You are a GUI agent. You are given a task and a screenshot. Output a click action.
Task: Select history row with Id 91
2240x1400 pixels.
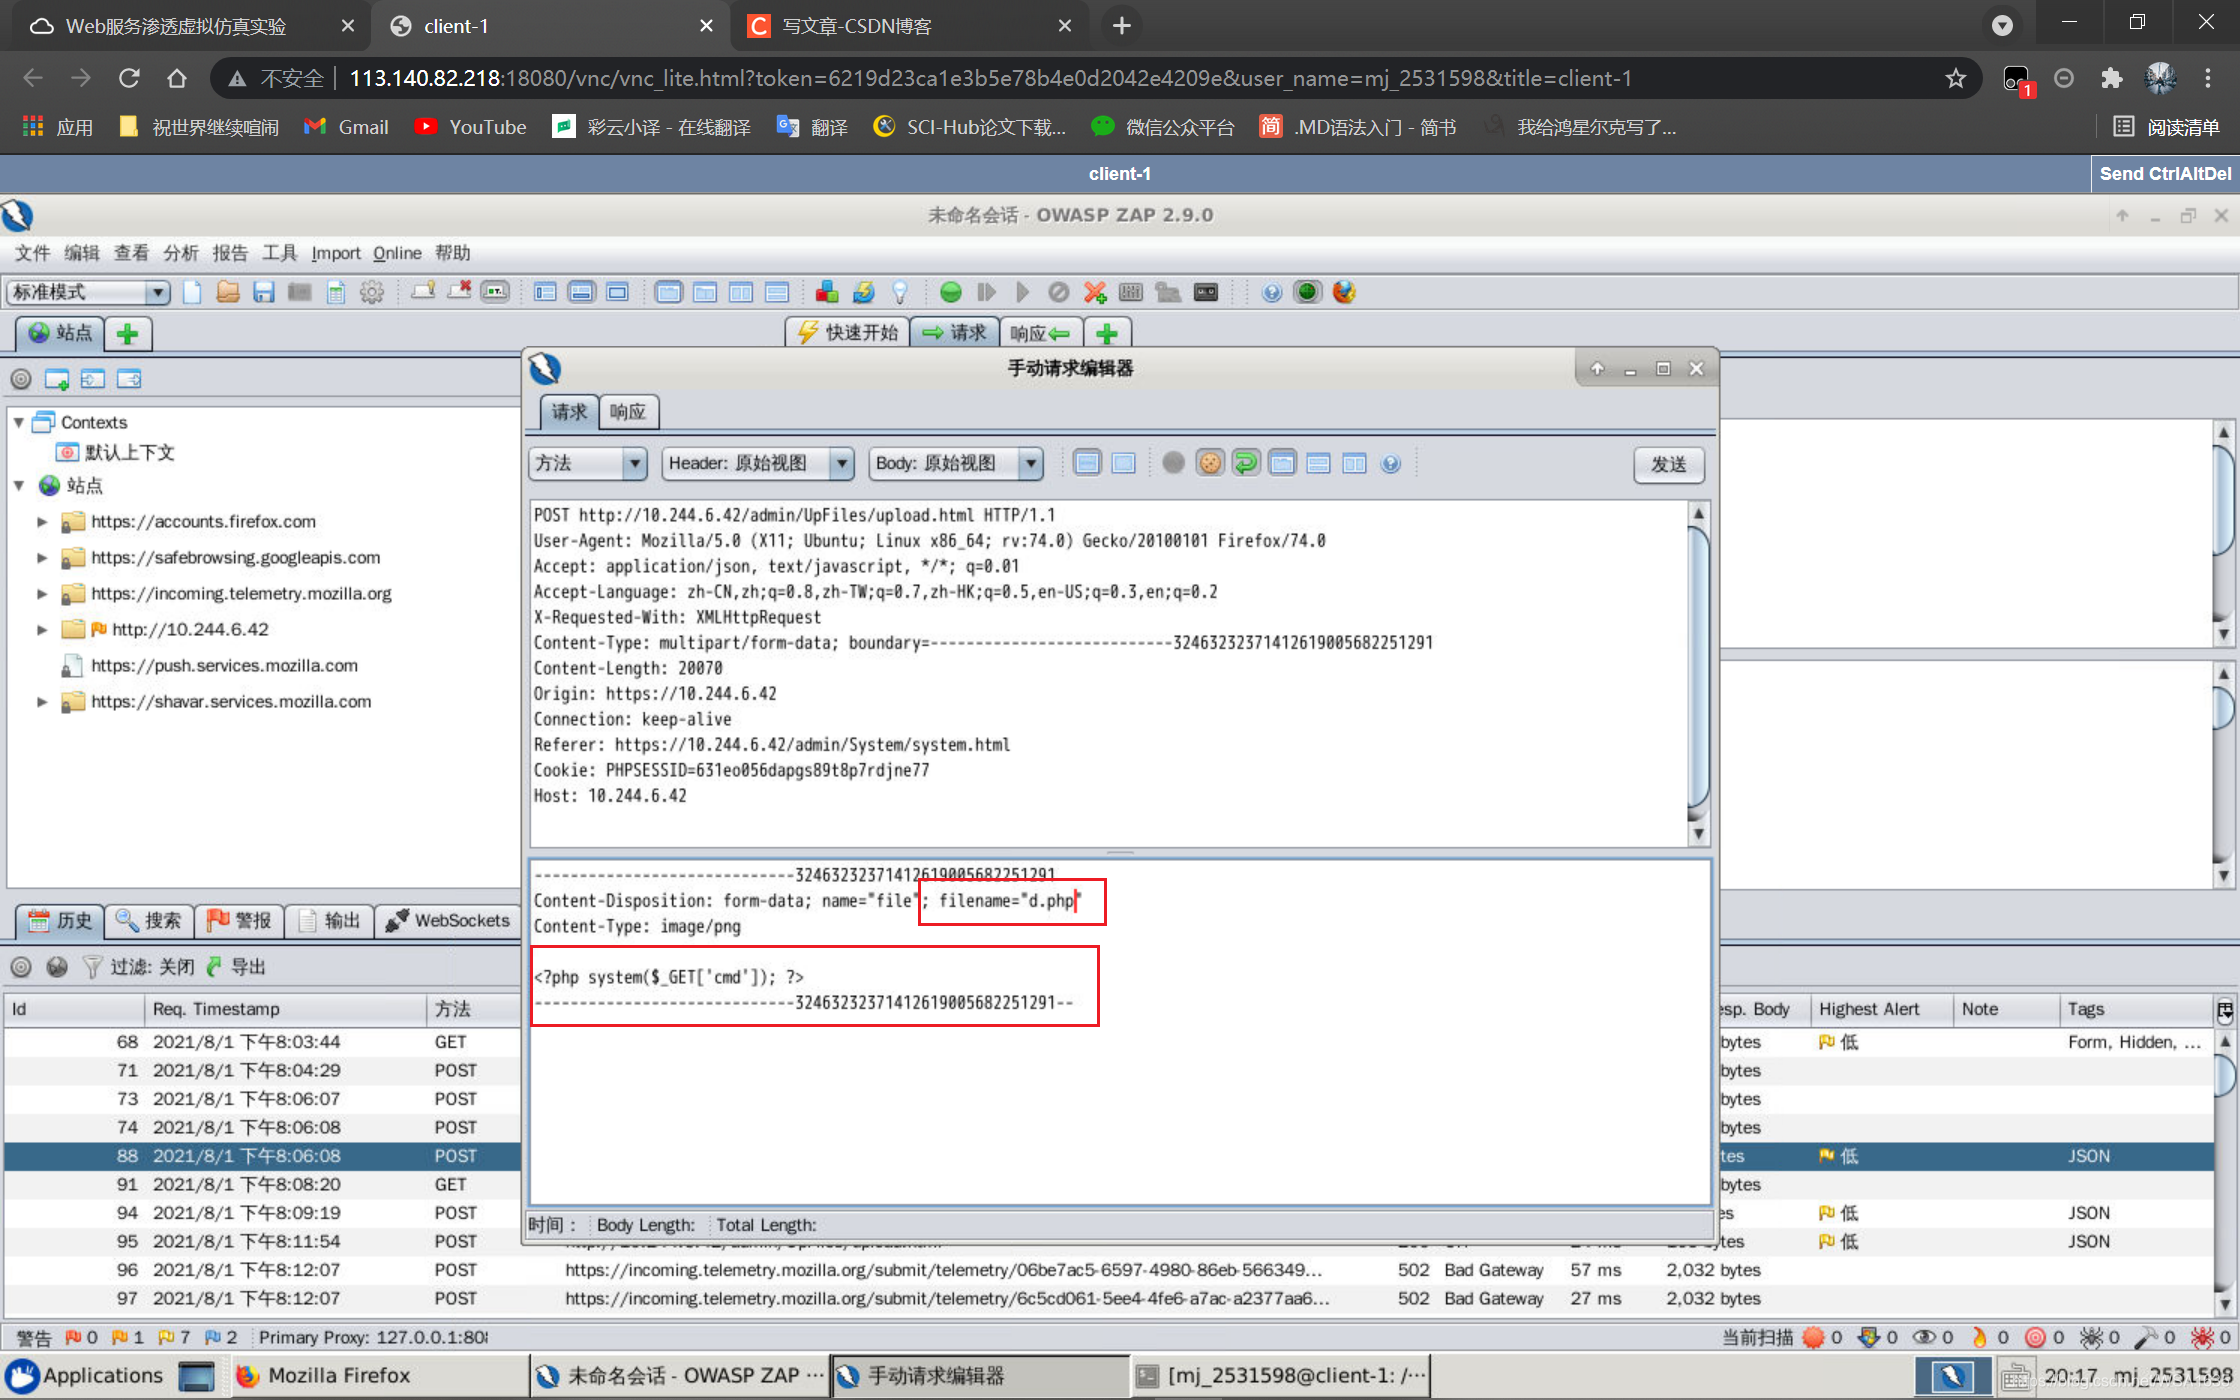click(262, 1184)
